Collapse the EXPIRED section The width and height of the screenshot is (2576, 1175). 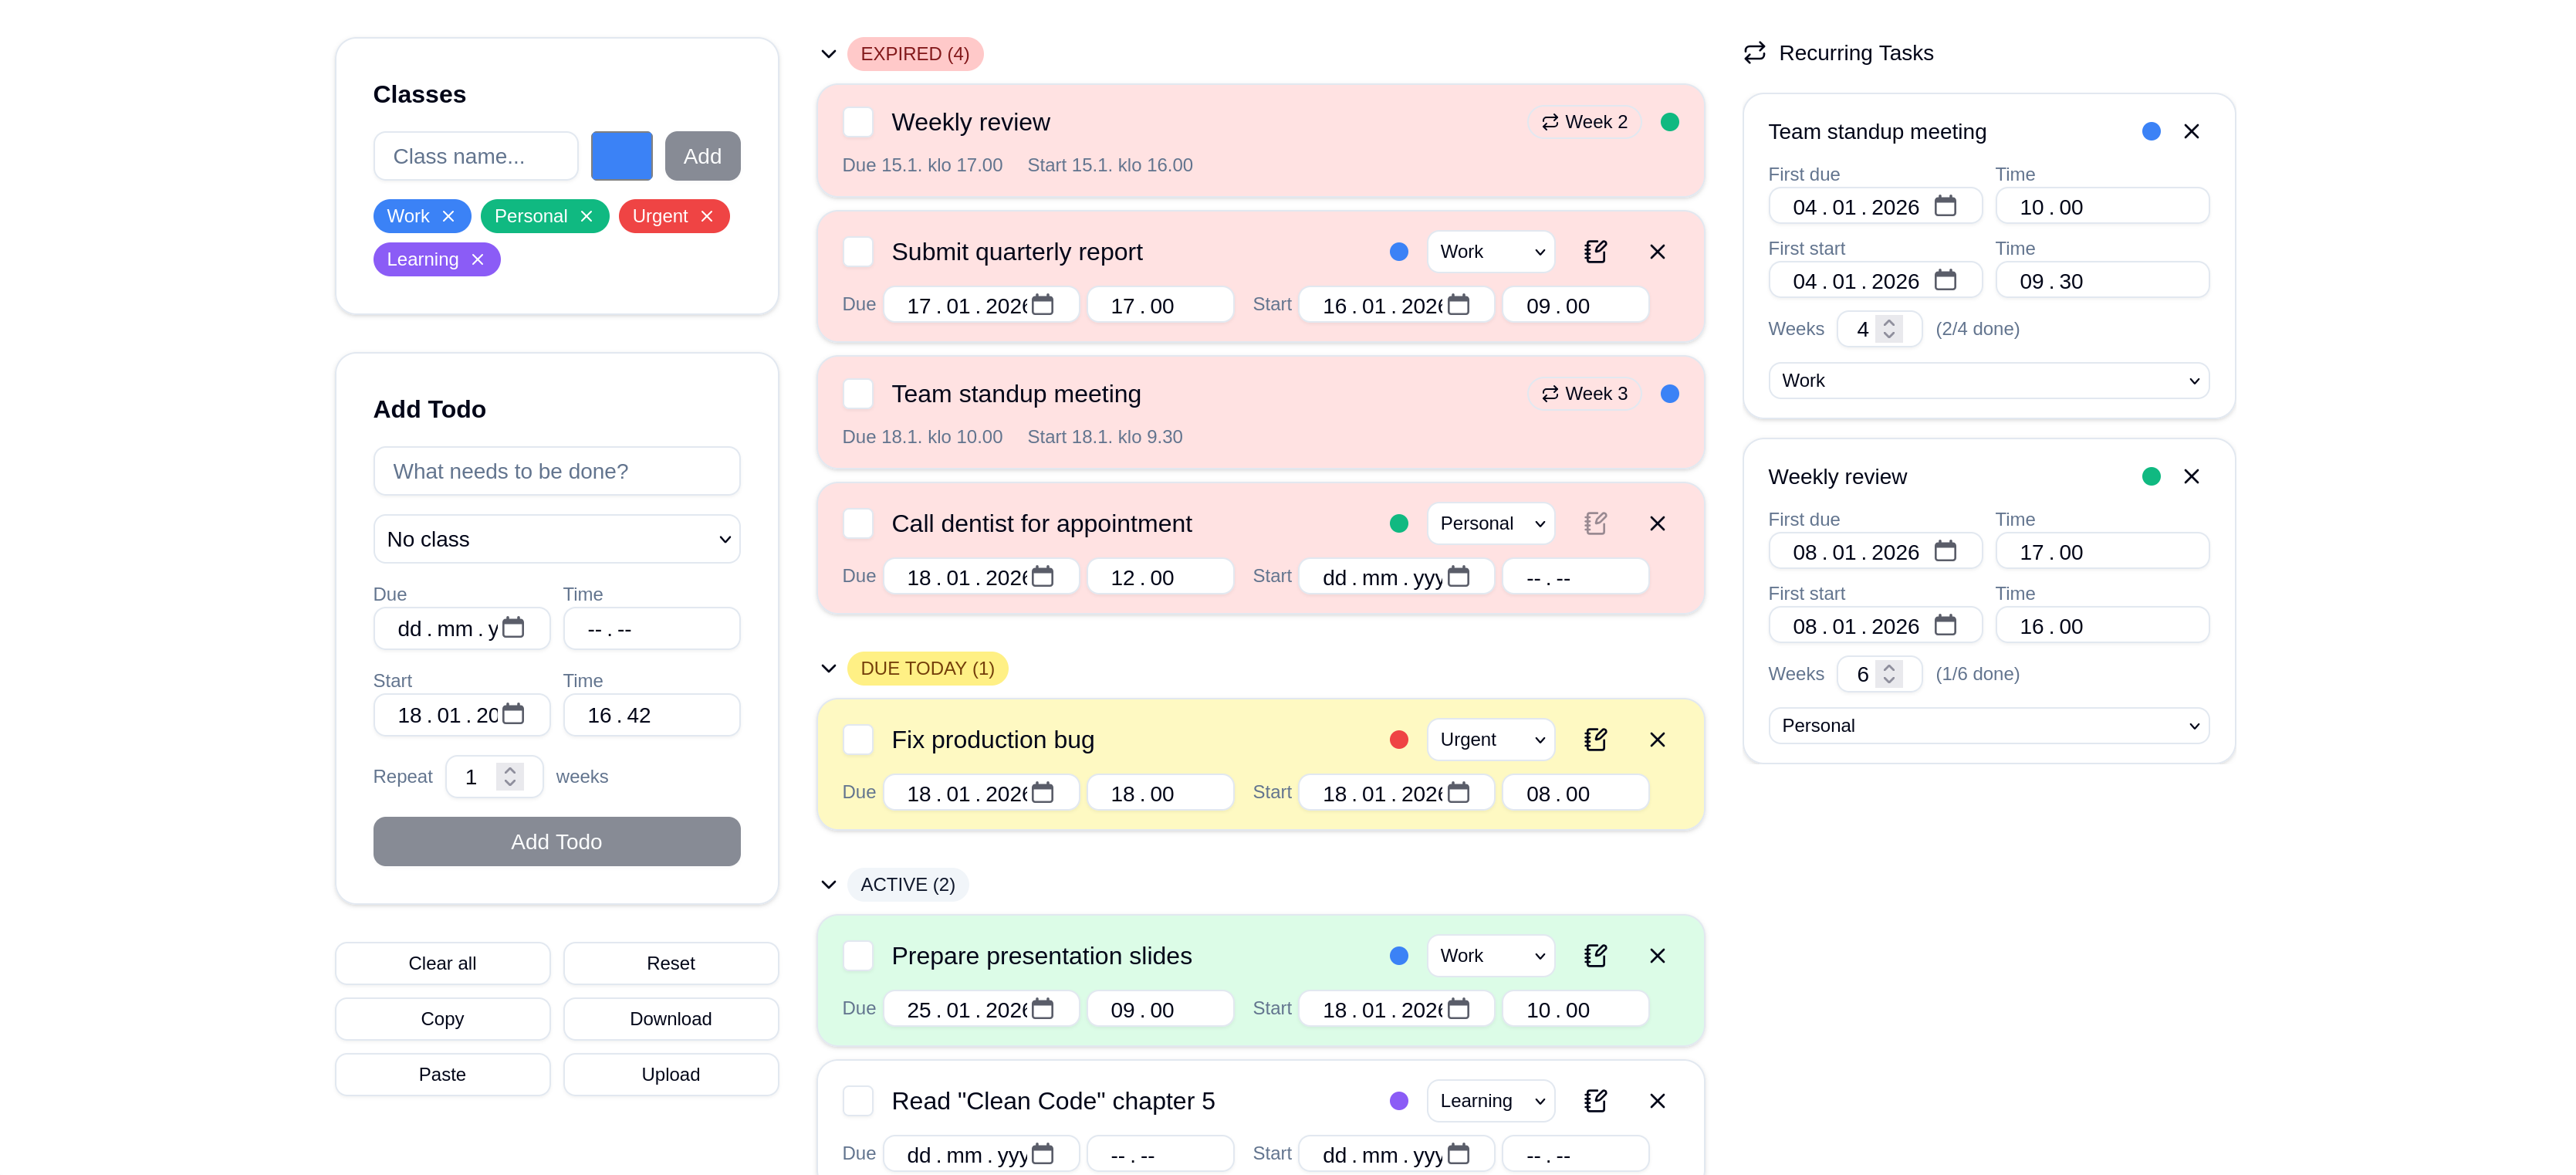828,54
